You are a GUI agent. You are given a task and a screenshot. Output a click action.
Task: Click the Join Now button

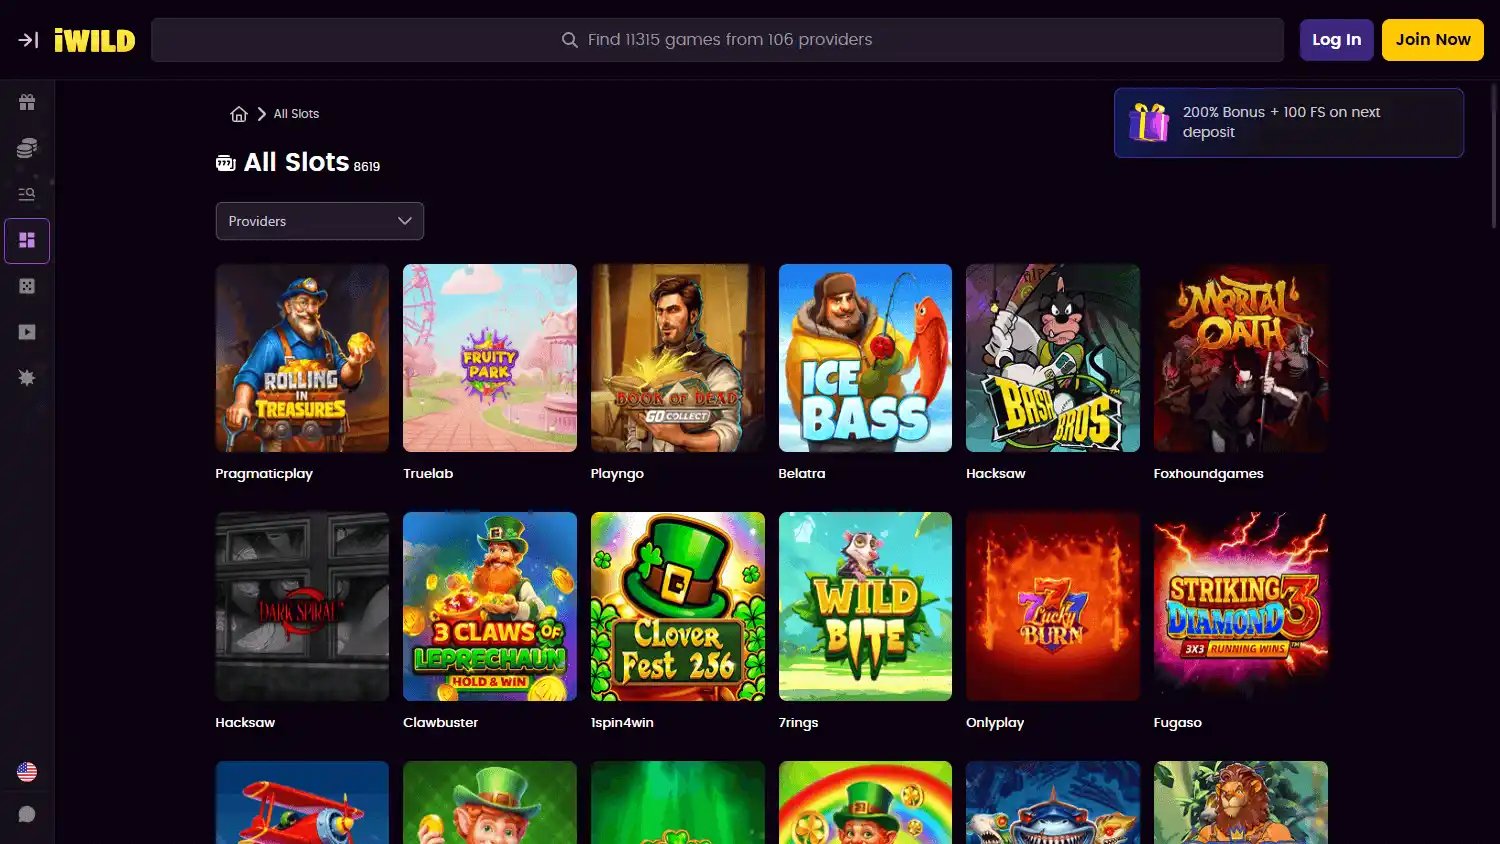(1433, 40)
